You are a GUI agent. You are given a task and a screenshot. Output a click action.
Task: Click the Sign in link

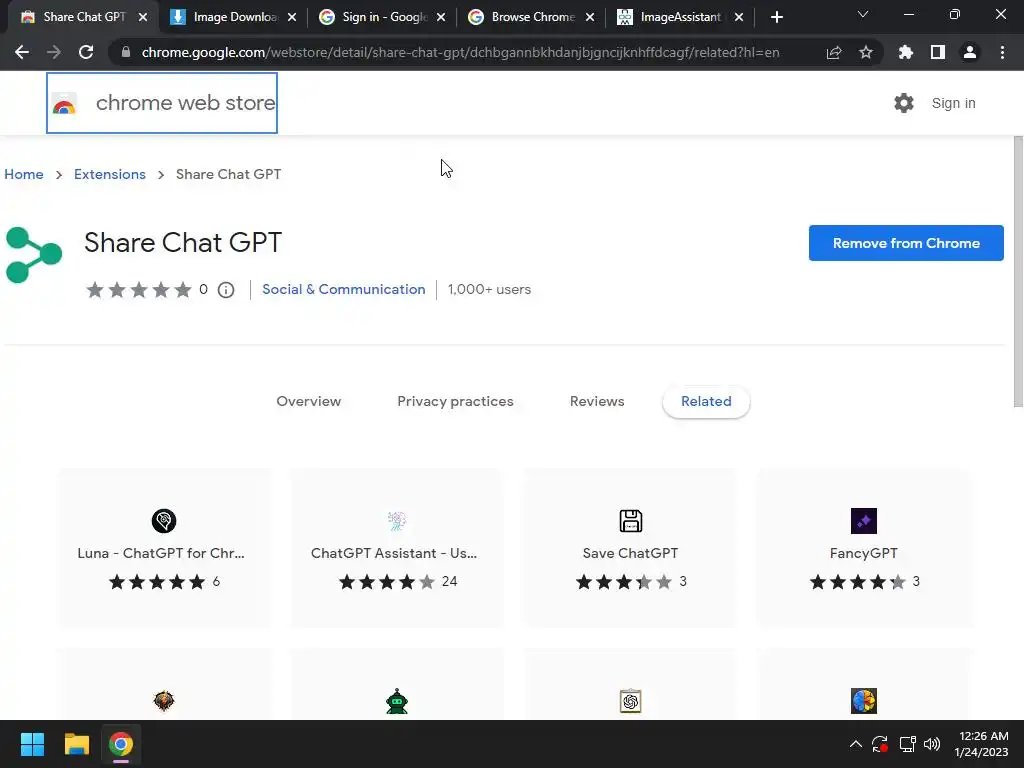point(953,103)
